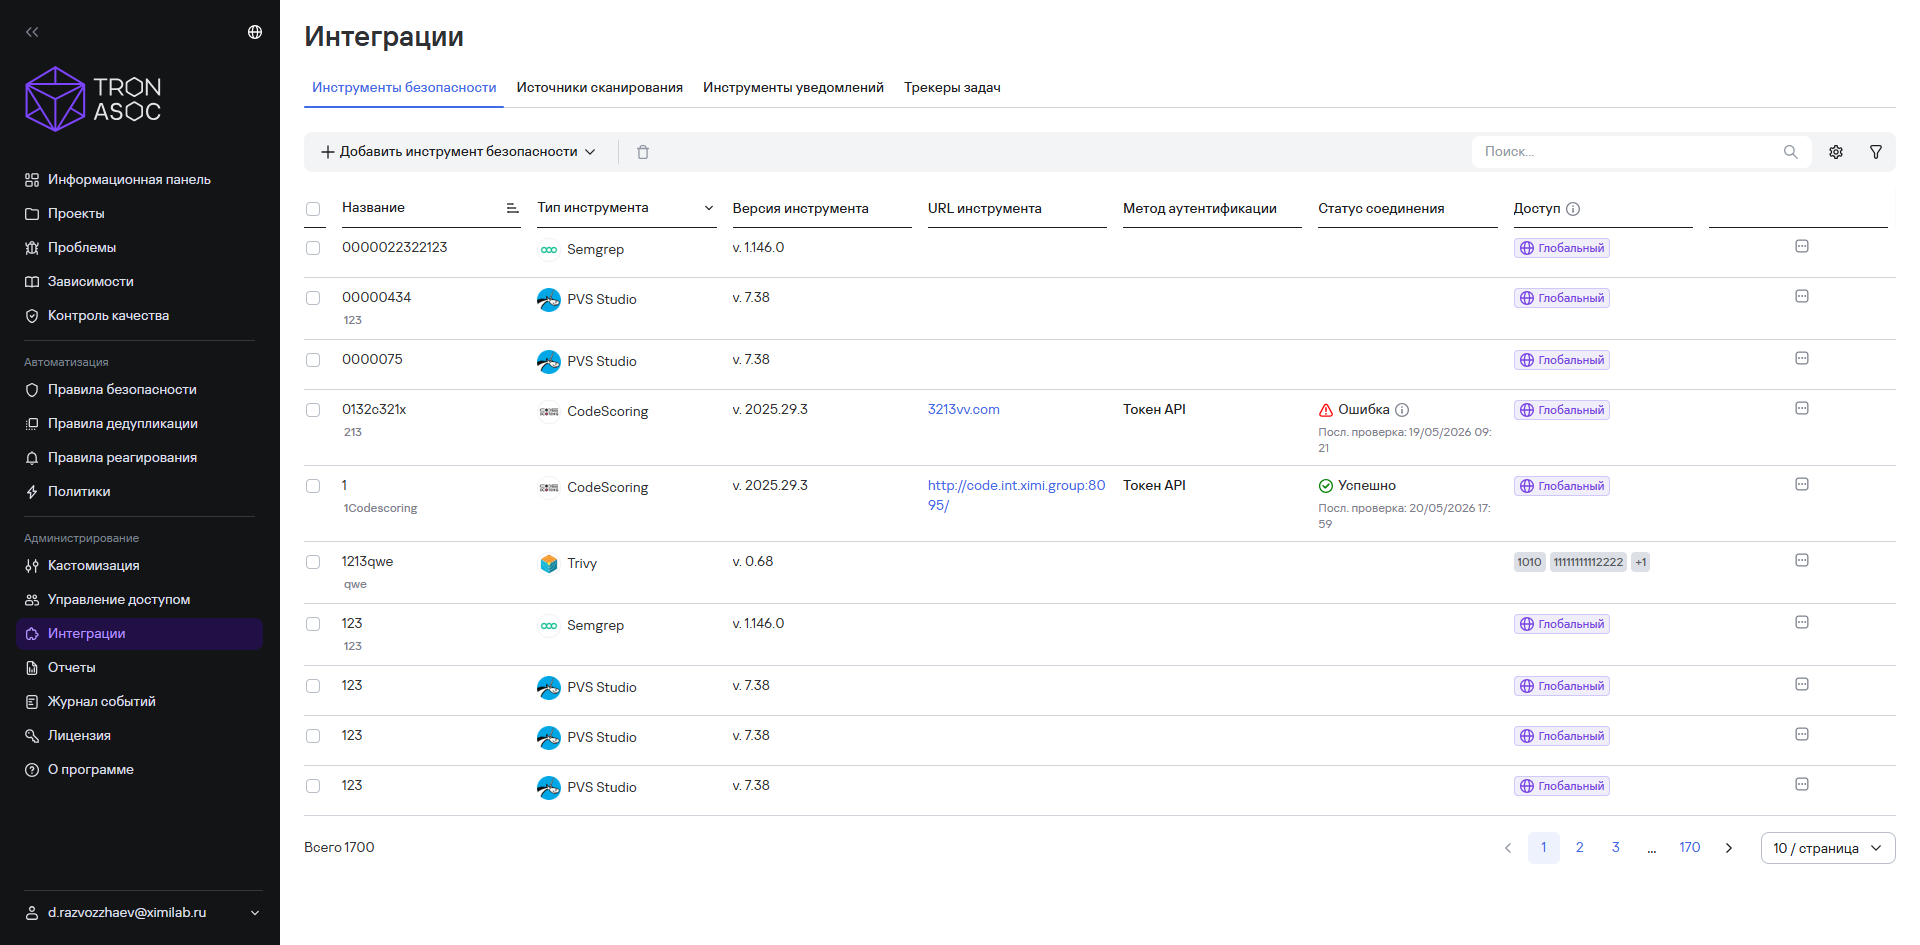
Task: Click the trash delete icon in toolbar
Action: coord(643,152)
